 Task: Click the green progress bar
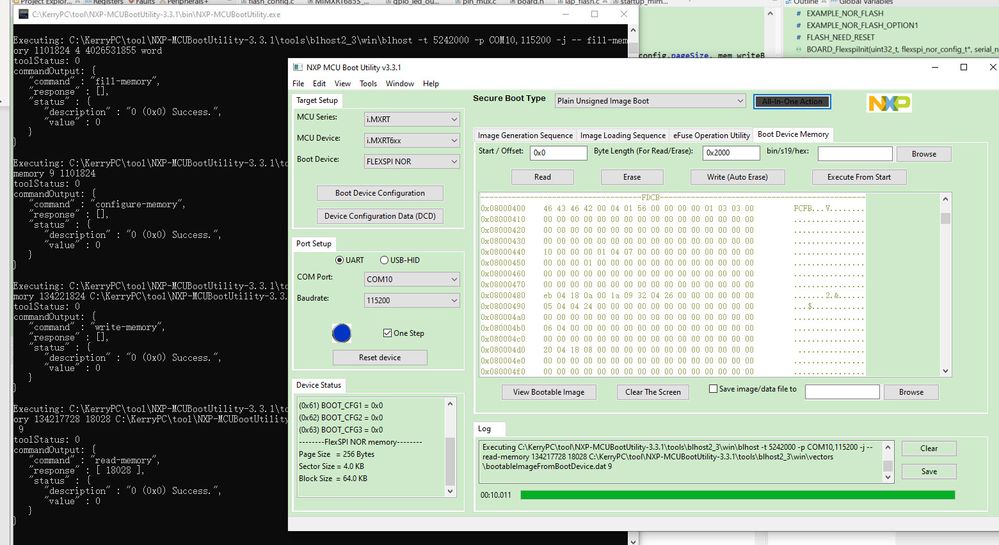click(x=738, y=495)
